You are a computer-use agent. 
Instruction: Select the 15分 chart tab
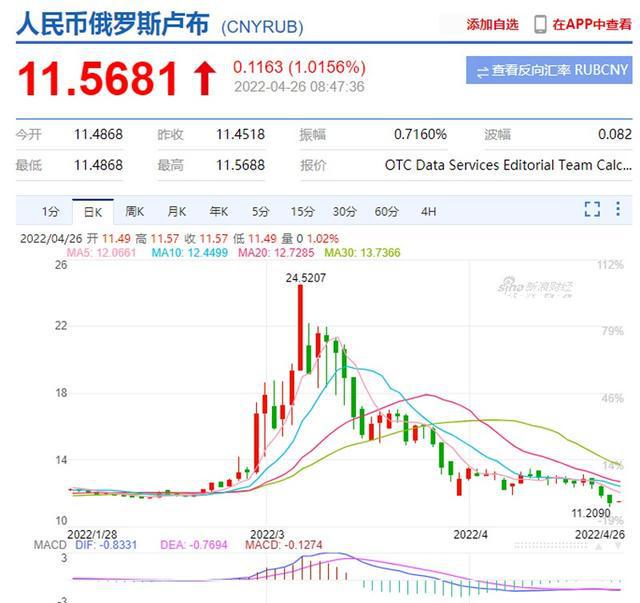point(302,211)
